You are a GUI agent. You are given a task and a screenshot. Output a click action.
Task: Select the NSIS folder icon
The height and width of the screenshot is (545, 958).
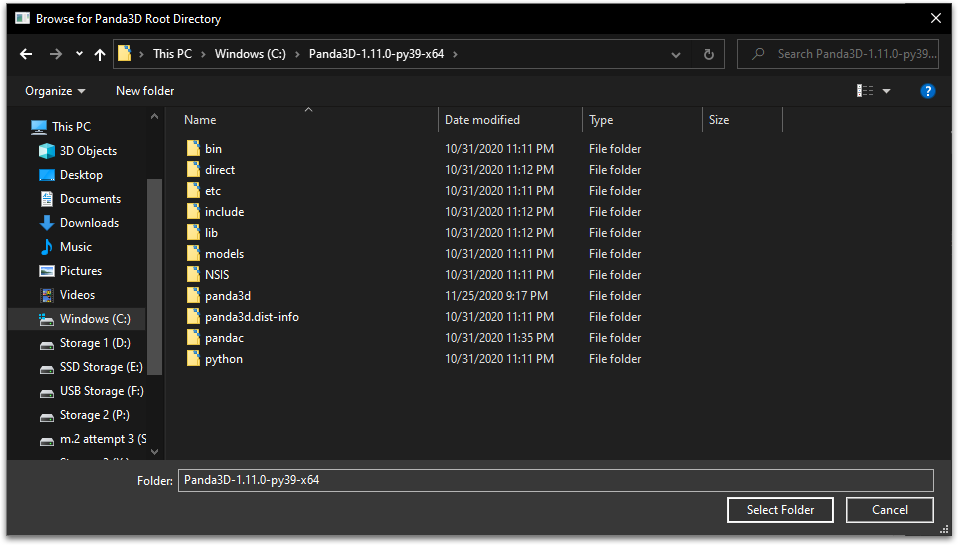point(193,274)
